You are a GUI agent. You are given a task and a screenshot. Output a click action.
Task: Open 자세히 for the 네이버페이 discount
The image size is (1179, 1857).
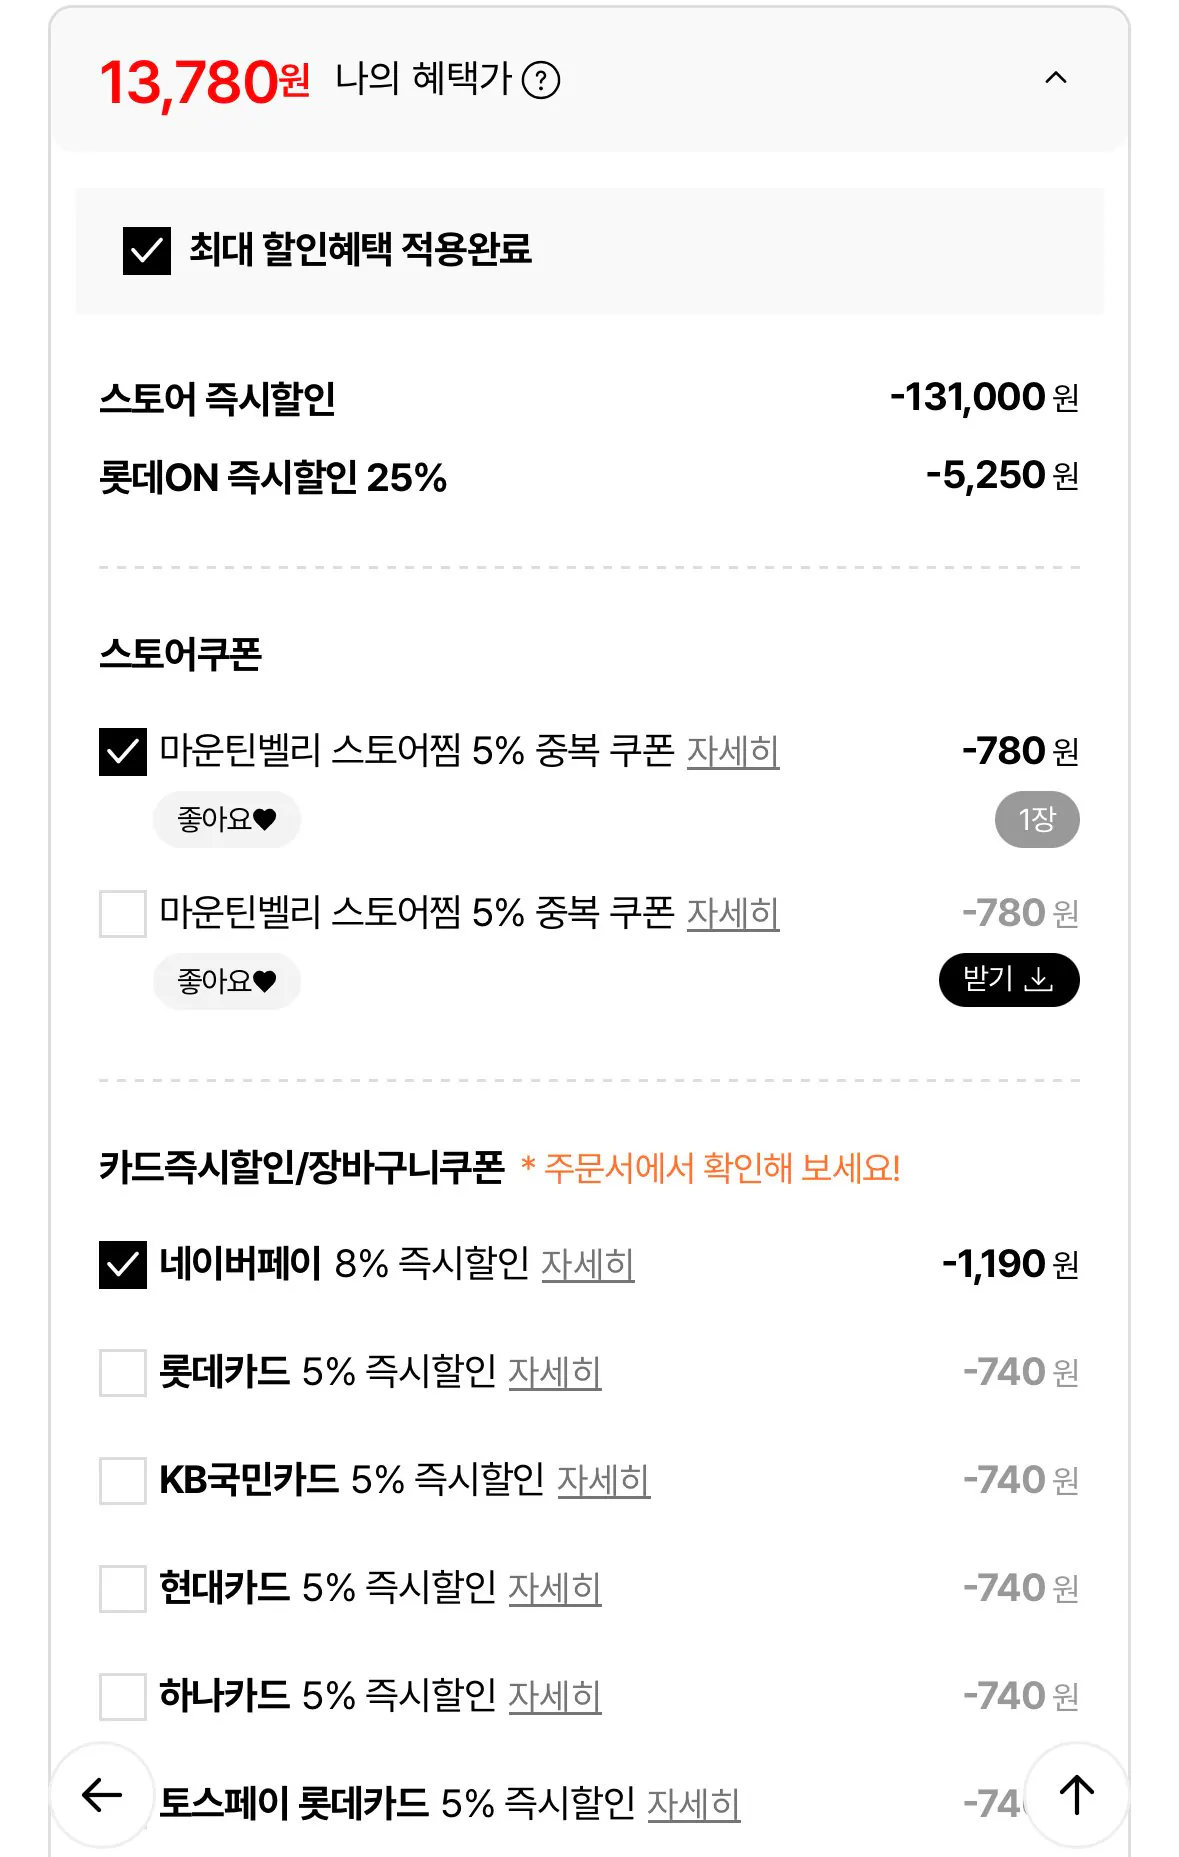[585, 1265]
